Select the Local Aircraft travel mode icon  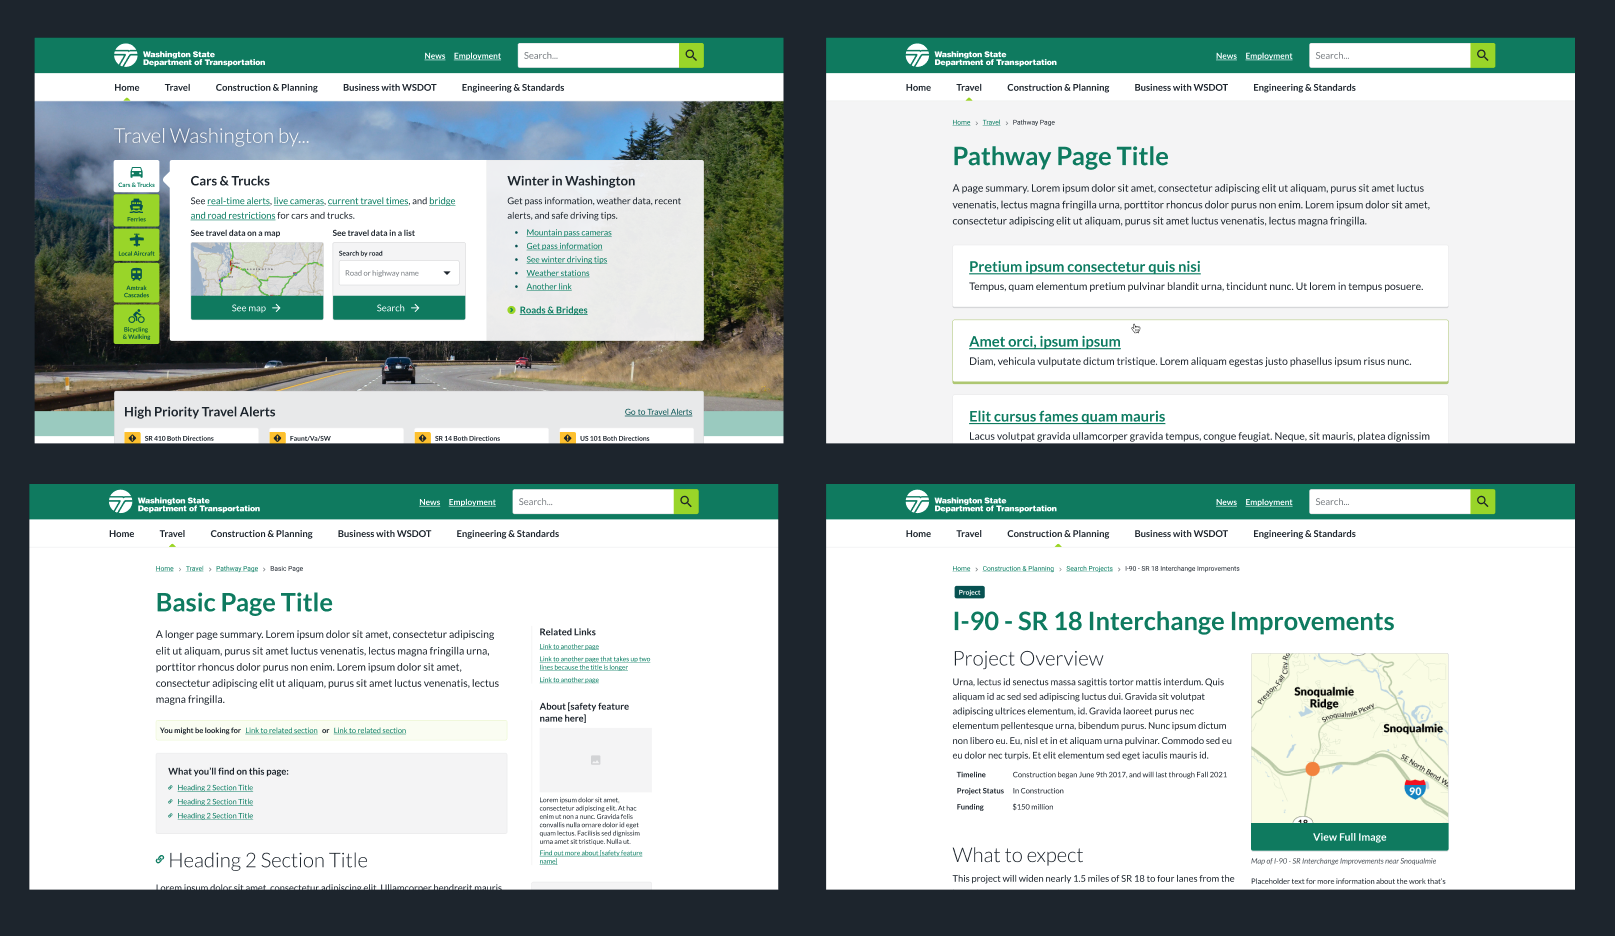136,242
